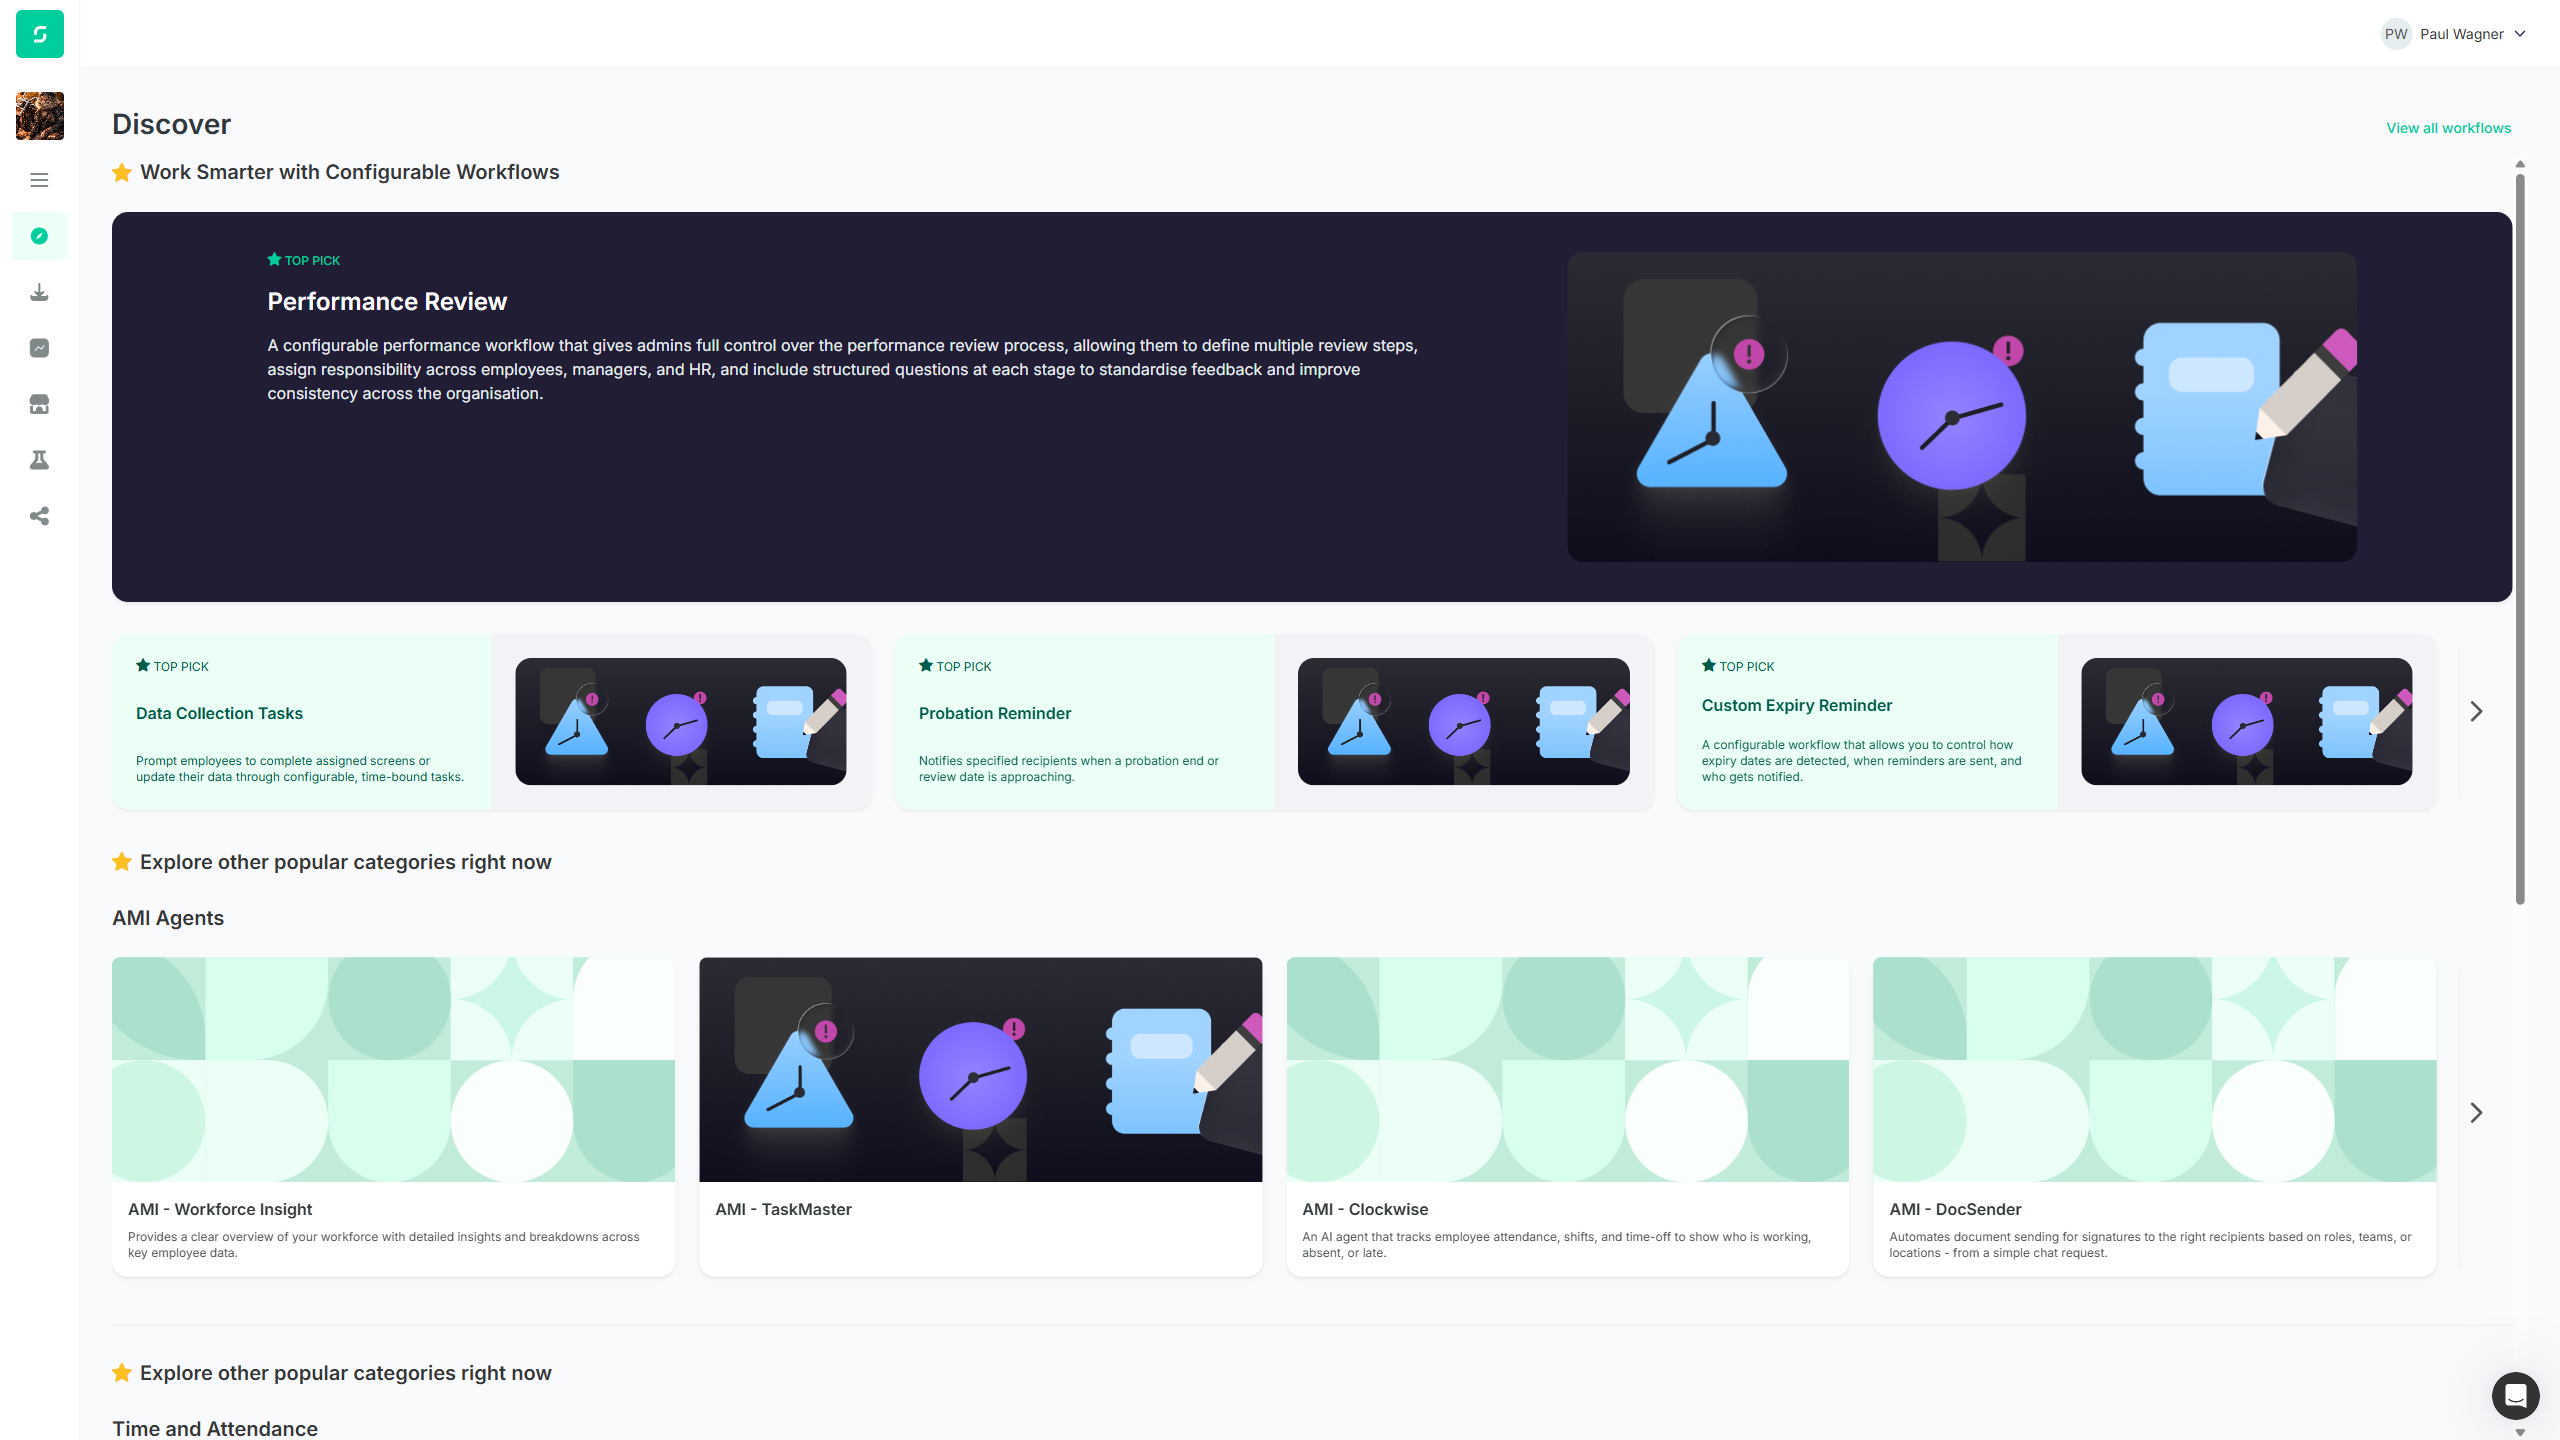The height and width of the screenshot is (1440, 2560).
Task: Click the TOP PICK star in Performance Review banner
Action: pyautogui.click(x=274, y=260)
